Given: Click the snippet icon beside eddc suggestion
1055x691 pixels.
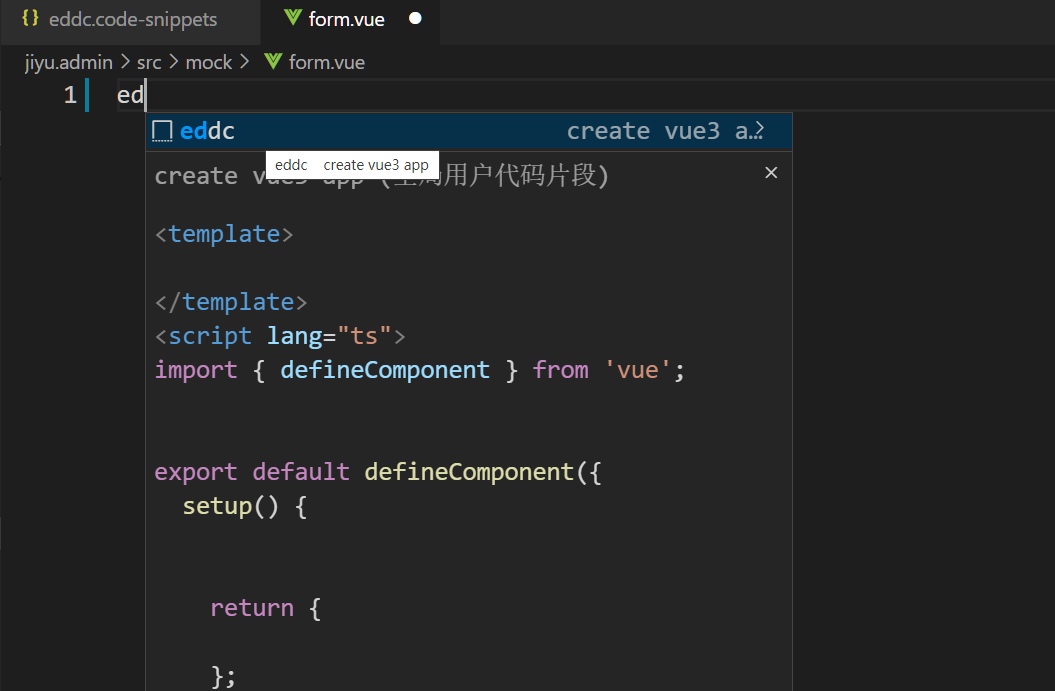Looking at the screenshot, I should click(x=162, y=131).
